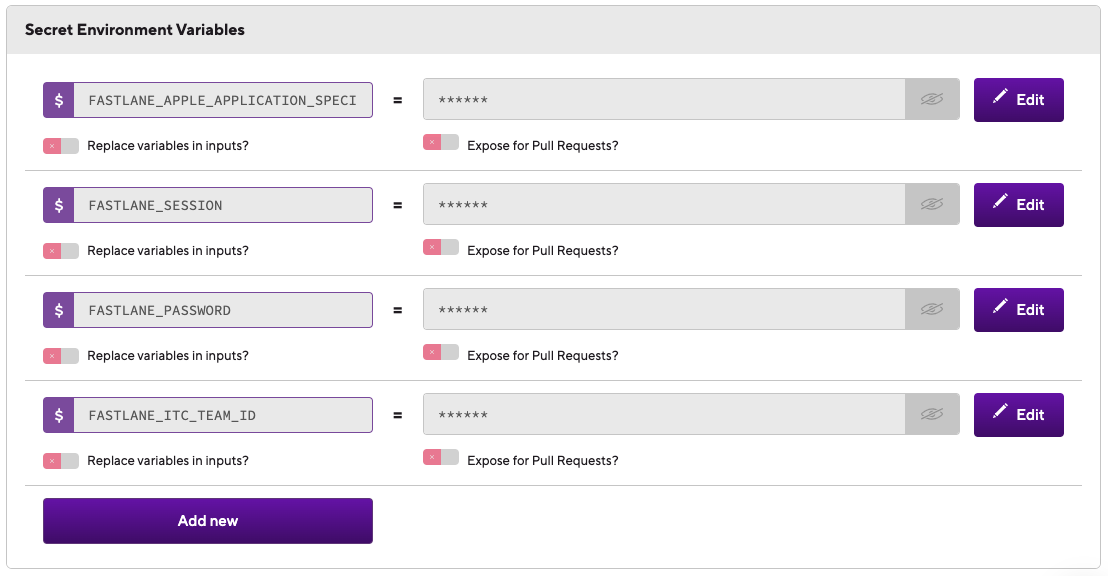Click dollar icon beside FASTLANE_APPLE_APPLICATION_SPECI key
Viewport: 1108px width, 576px height.
[x=59, y=100]
